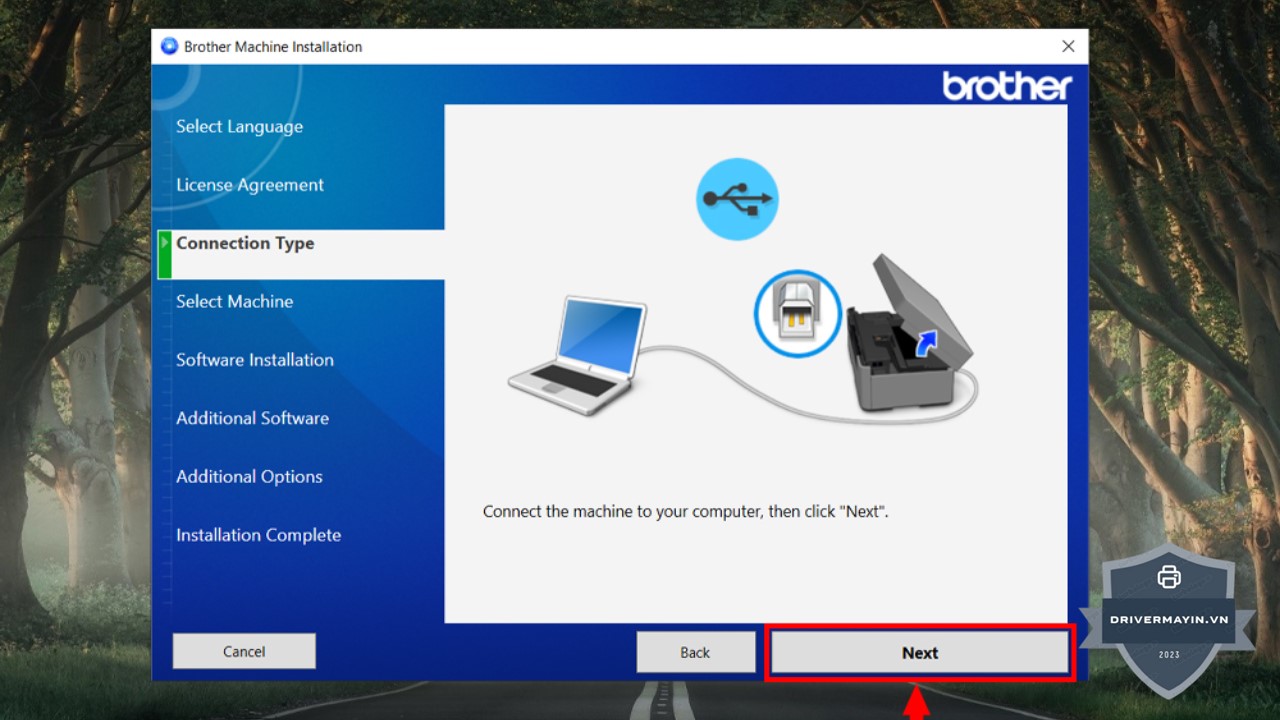
Task: Open the License Agreement step
Action: (x=250, y=185)
